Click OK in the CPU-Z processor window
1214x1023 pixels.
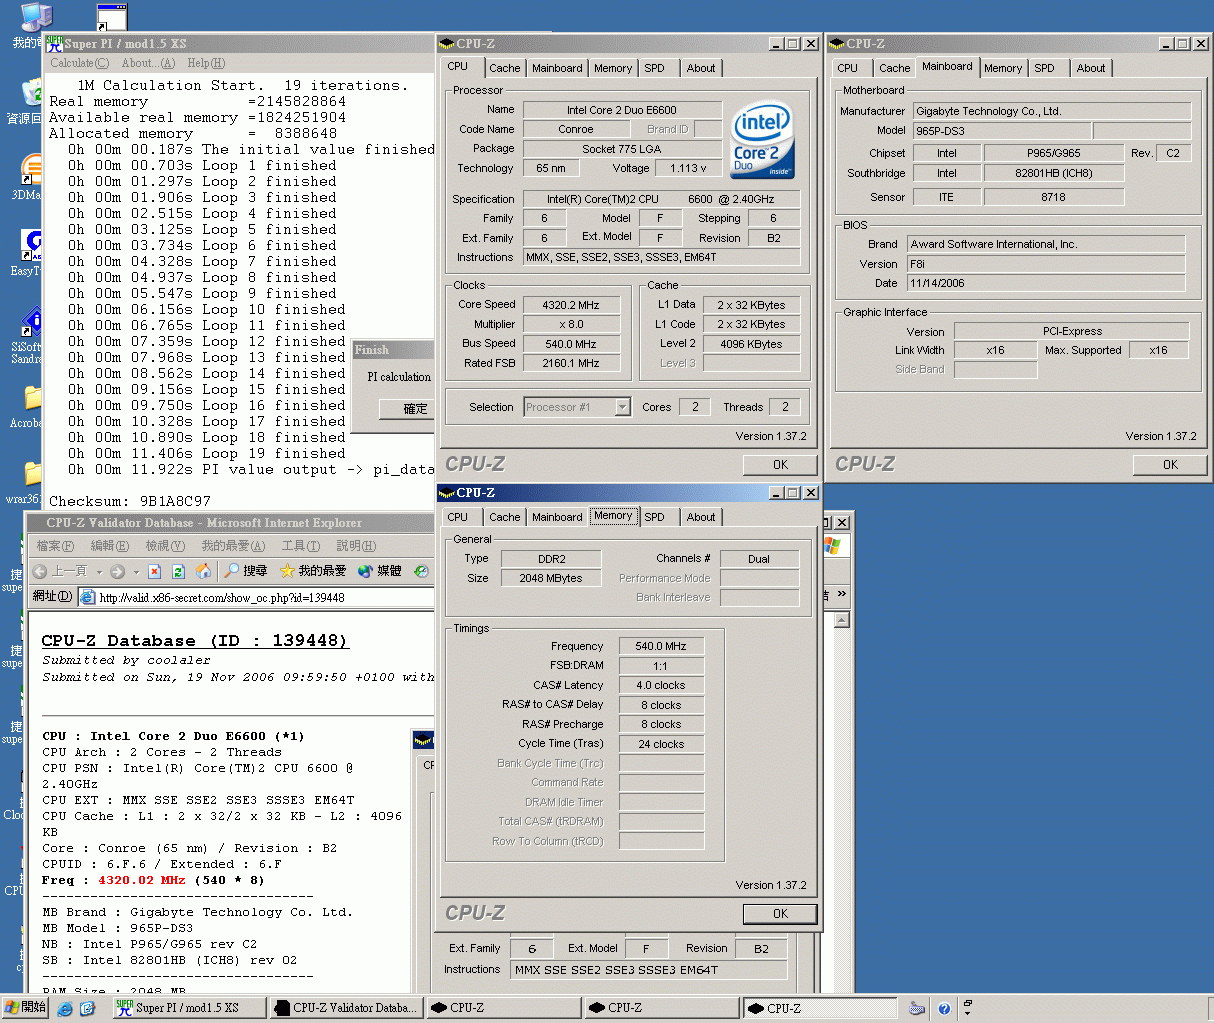(x=780, y=465)
